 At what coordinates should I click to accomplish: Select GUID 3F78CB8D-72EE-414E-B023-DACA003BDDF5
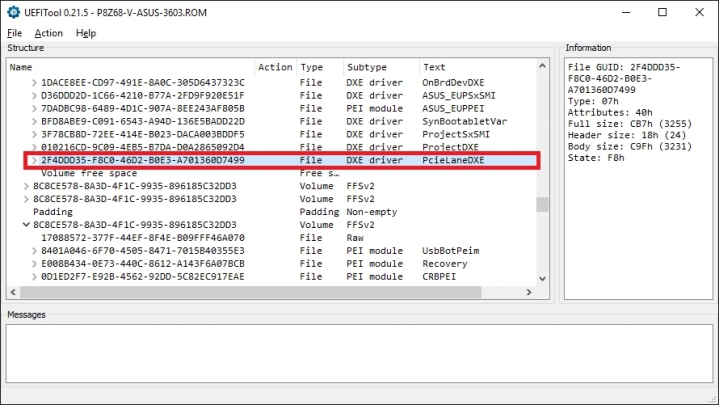[143, 134]
